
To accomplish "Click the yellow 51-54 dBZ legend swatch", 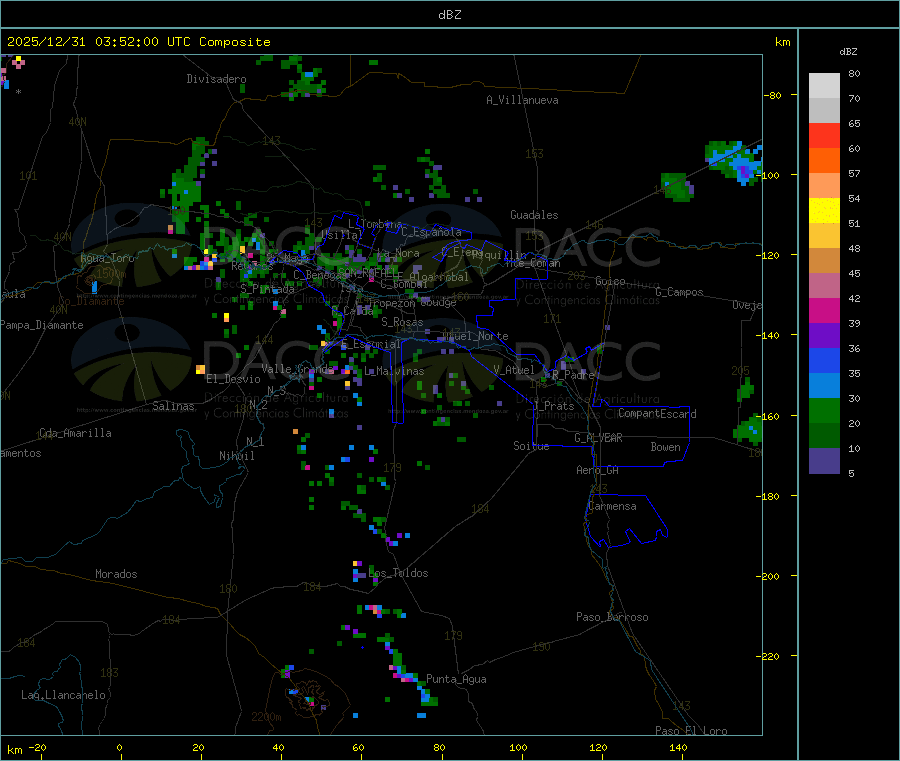I will tap(824, 211).
